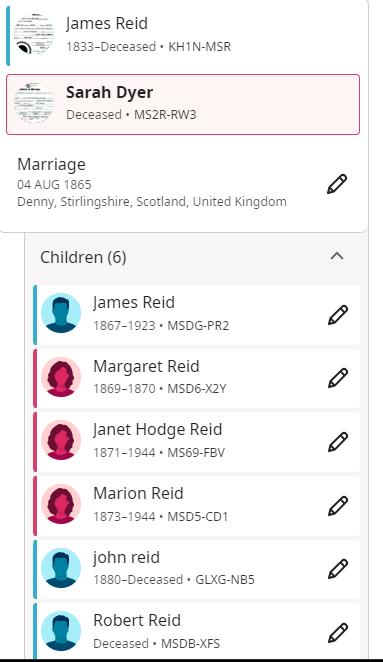Screen dimensions: 383x662
Task: Collapse the Children (6) section chevron
Action: (x=337, y=256)
